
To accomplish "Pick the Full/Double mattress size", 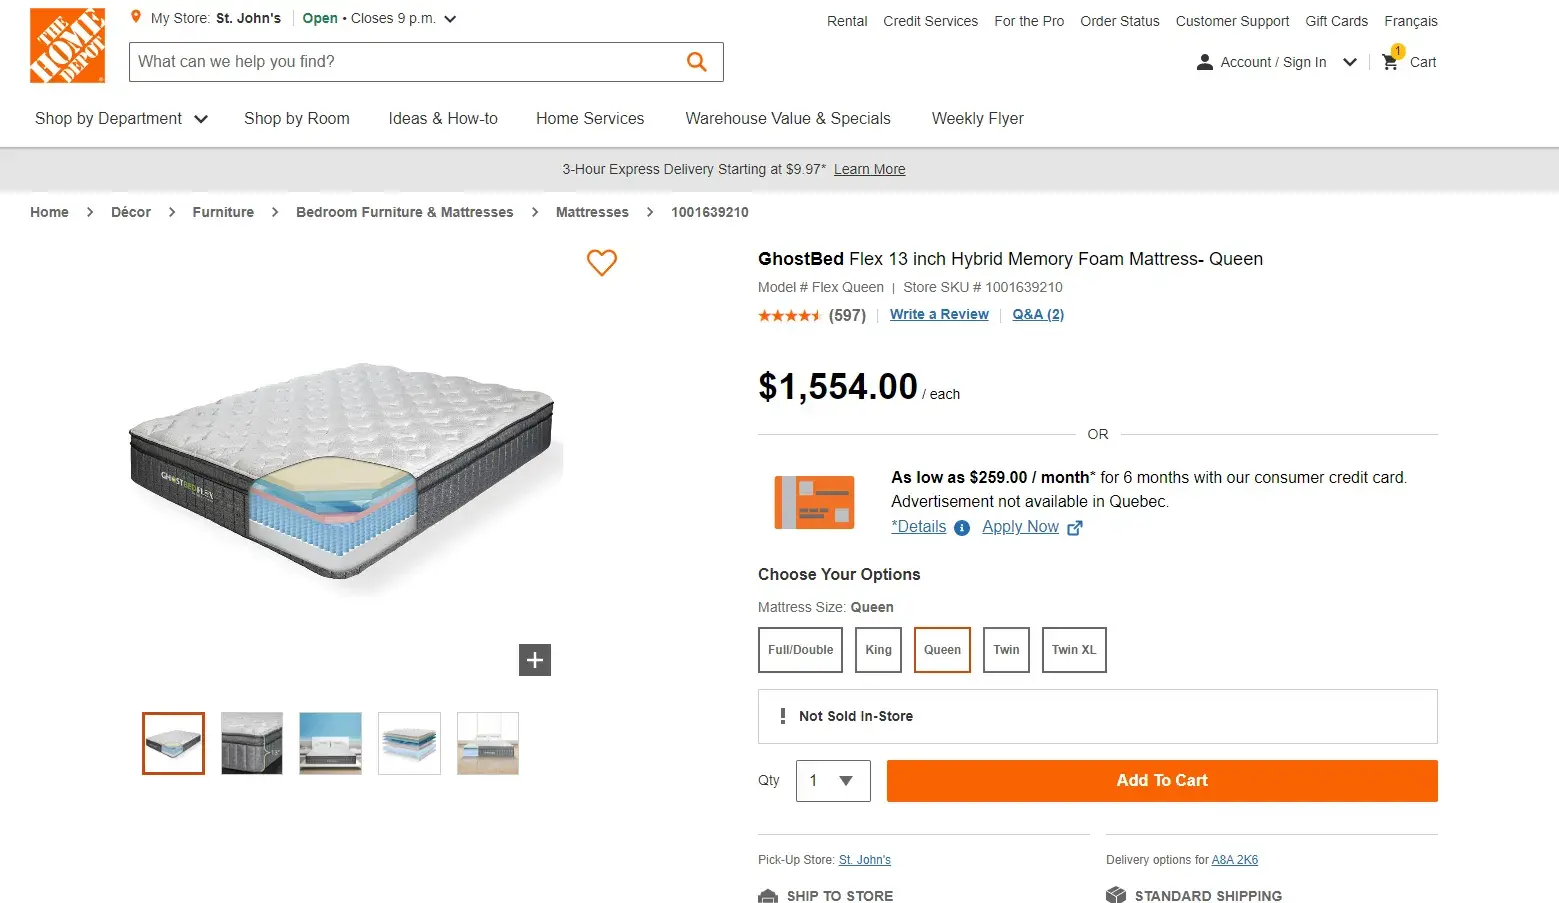I will [x=800, y=650].
